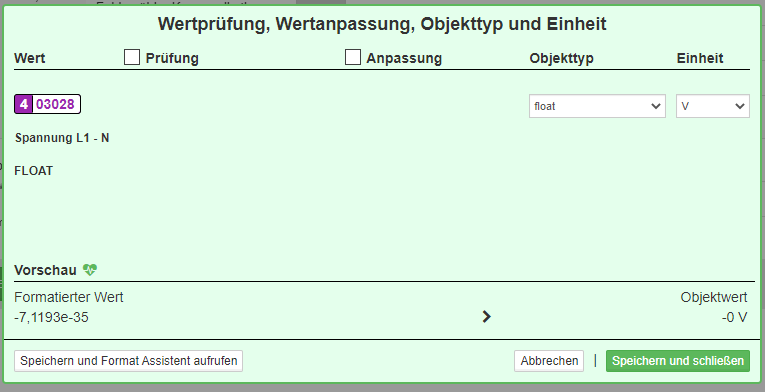This screenshot has height=392, width=765.
Task: Click the purple 4 register type badge
Action: pyautogui.click(x=23, y=104)
